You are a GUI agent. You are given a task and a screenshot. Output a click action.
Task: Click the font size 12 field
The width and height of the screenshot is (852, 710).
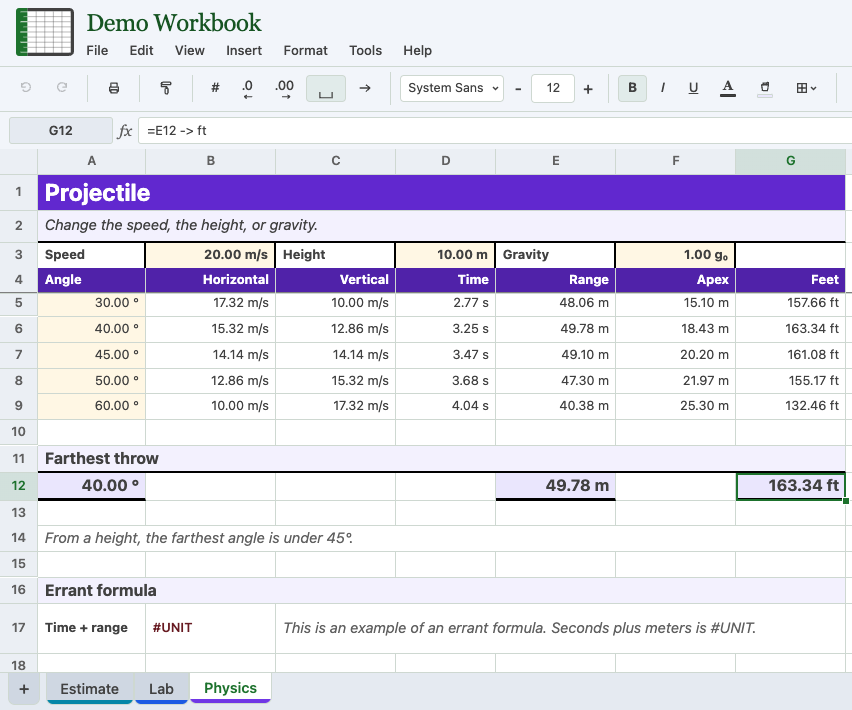point(553,88)
